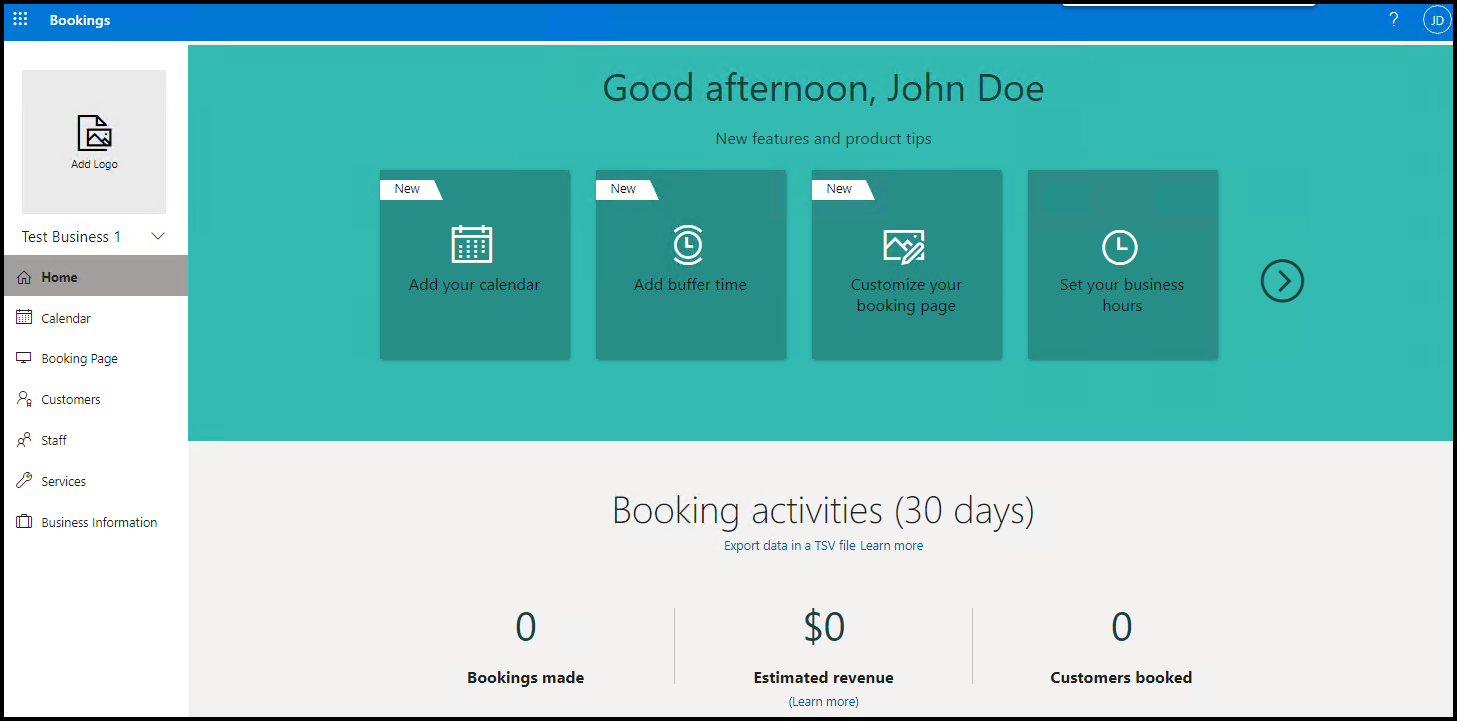This screenshot has width=1457, height=721.
Task: Click the New badge on Add your calendar
Action: pyautogui.click(x=410, y=189)
